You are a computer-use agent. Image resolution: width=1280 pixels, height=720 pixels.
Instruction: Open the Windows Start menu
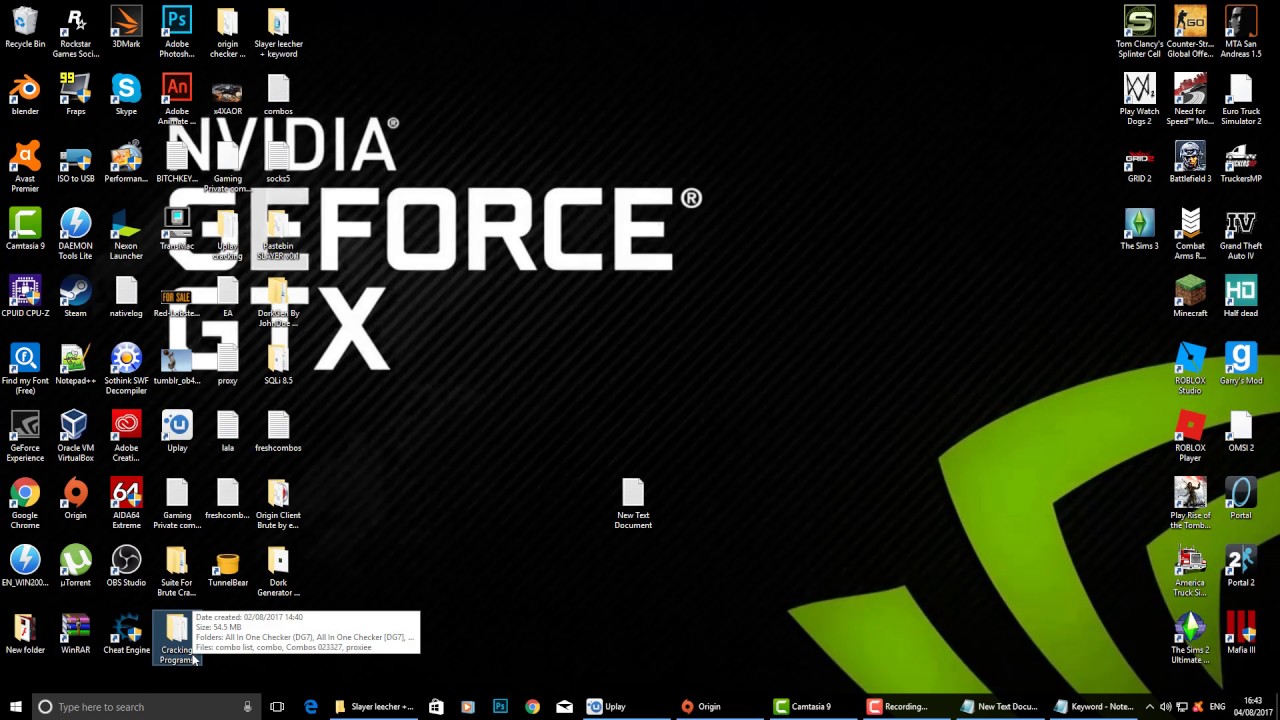pos(15,706)
